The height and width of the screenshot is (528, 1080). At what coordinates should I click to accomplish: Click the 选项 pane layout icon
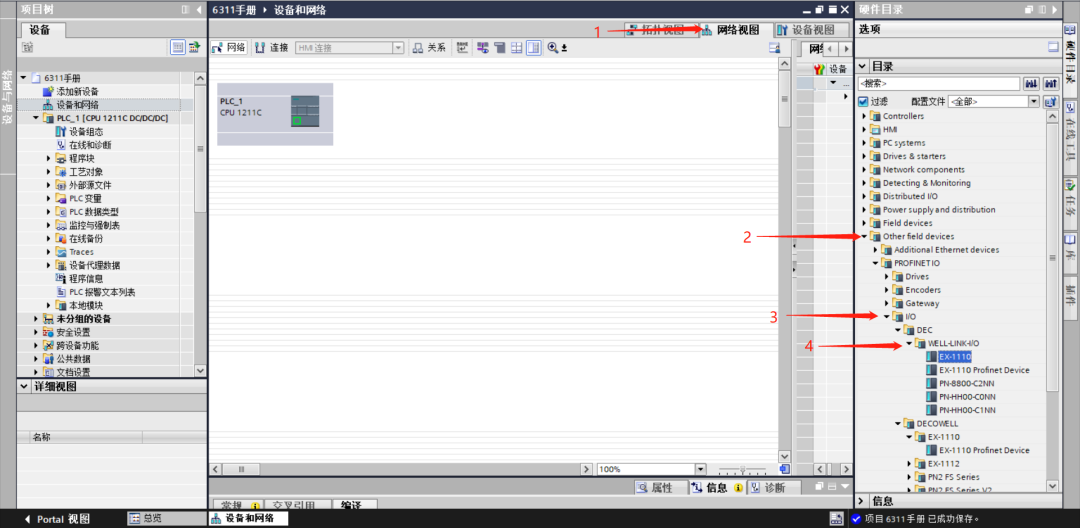click(1052, 47)
